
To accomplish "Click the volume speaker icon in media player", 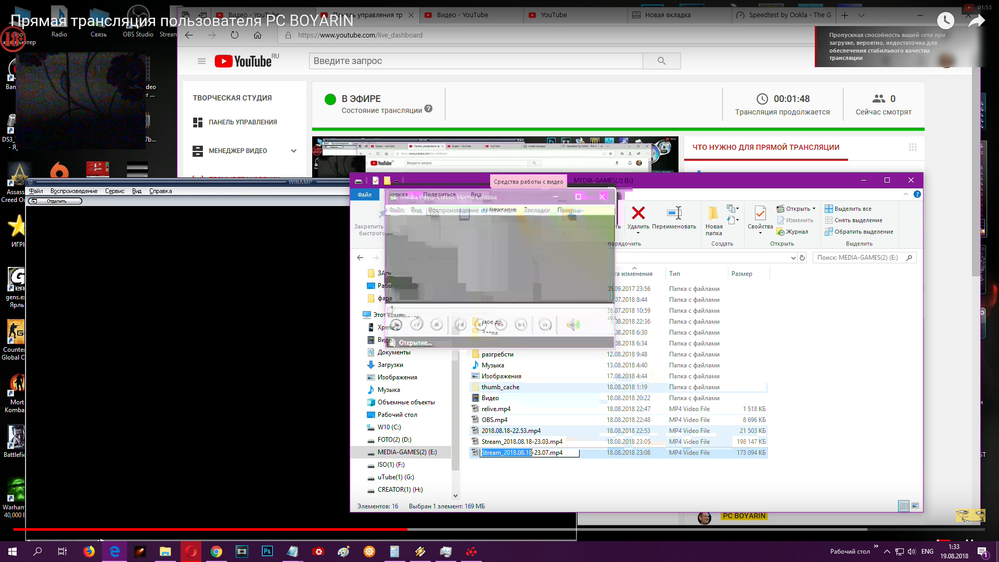I will click(573, 325).
